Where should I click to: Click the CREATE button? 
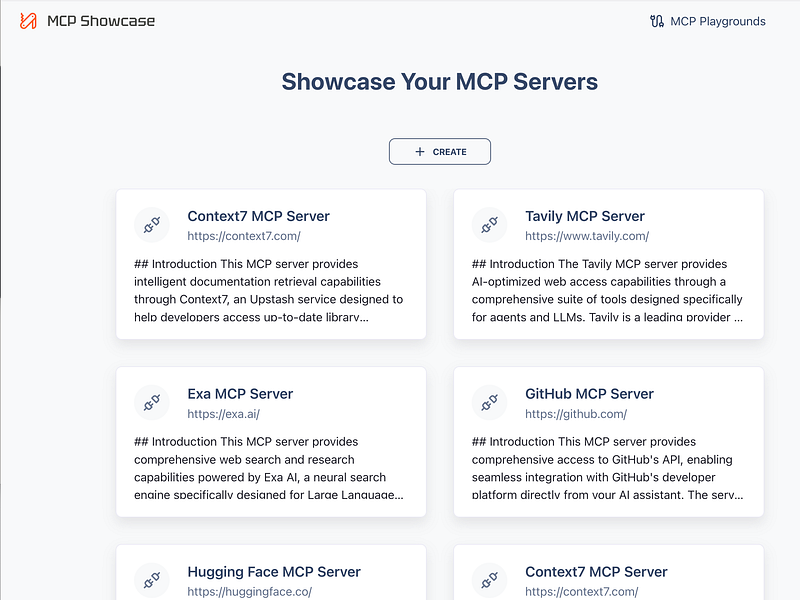(440, 152)
